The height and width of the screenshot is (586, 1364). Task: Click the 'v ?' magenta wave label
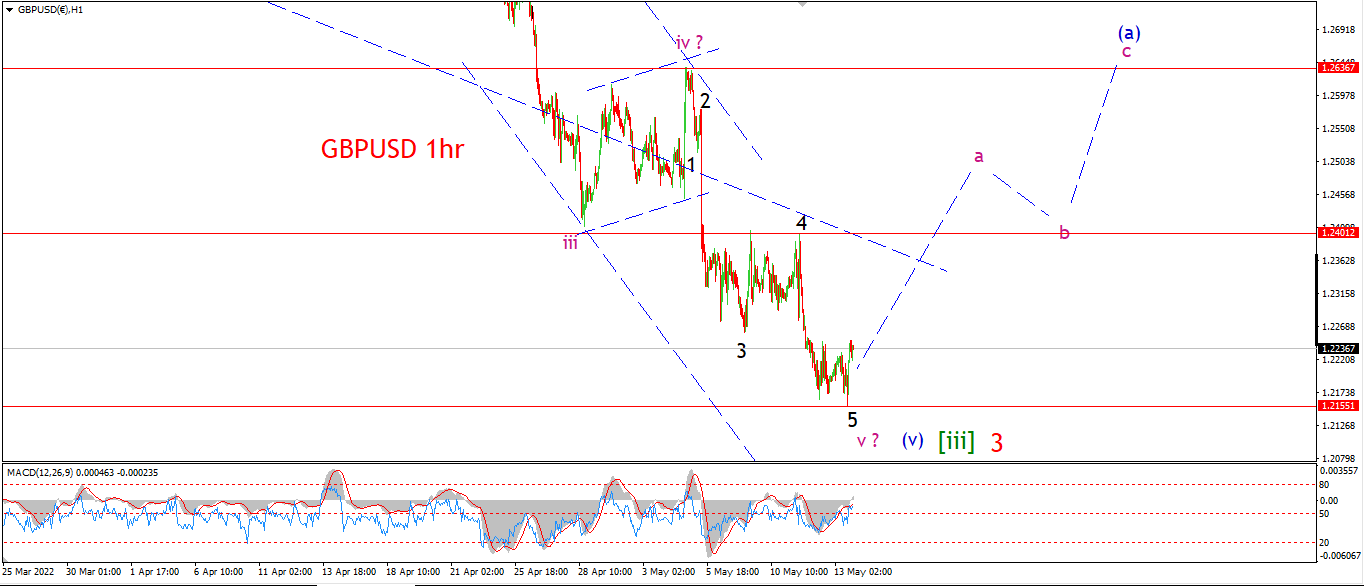point(868,440)
